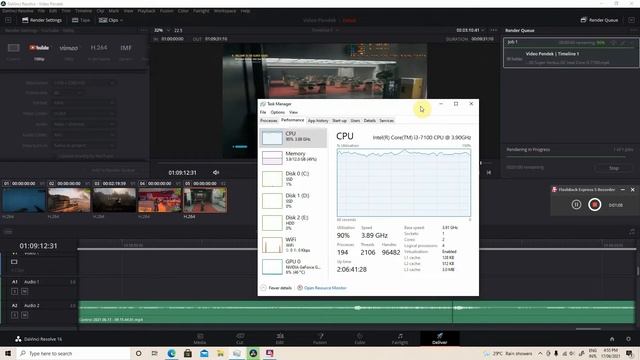
Task: Open the viewer zoom percentage dropdown
Action: click(x=162, y=30)
